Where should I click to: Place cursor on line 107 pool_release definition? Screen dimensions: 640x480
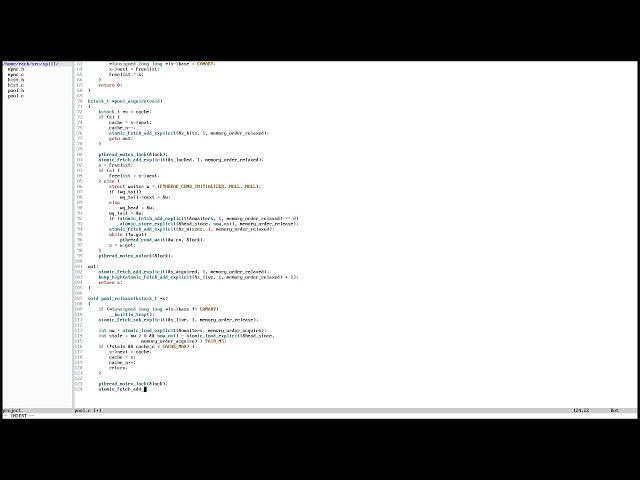coord(128,298)
